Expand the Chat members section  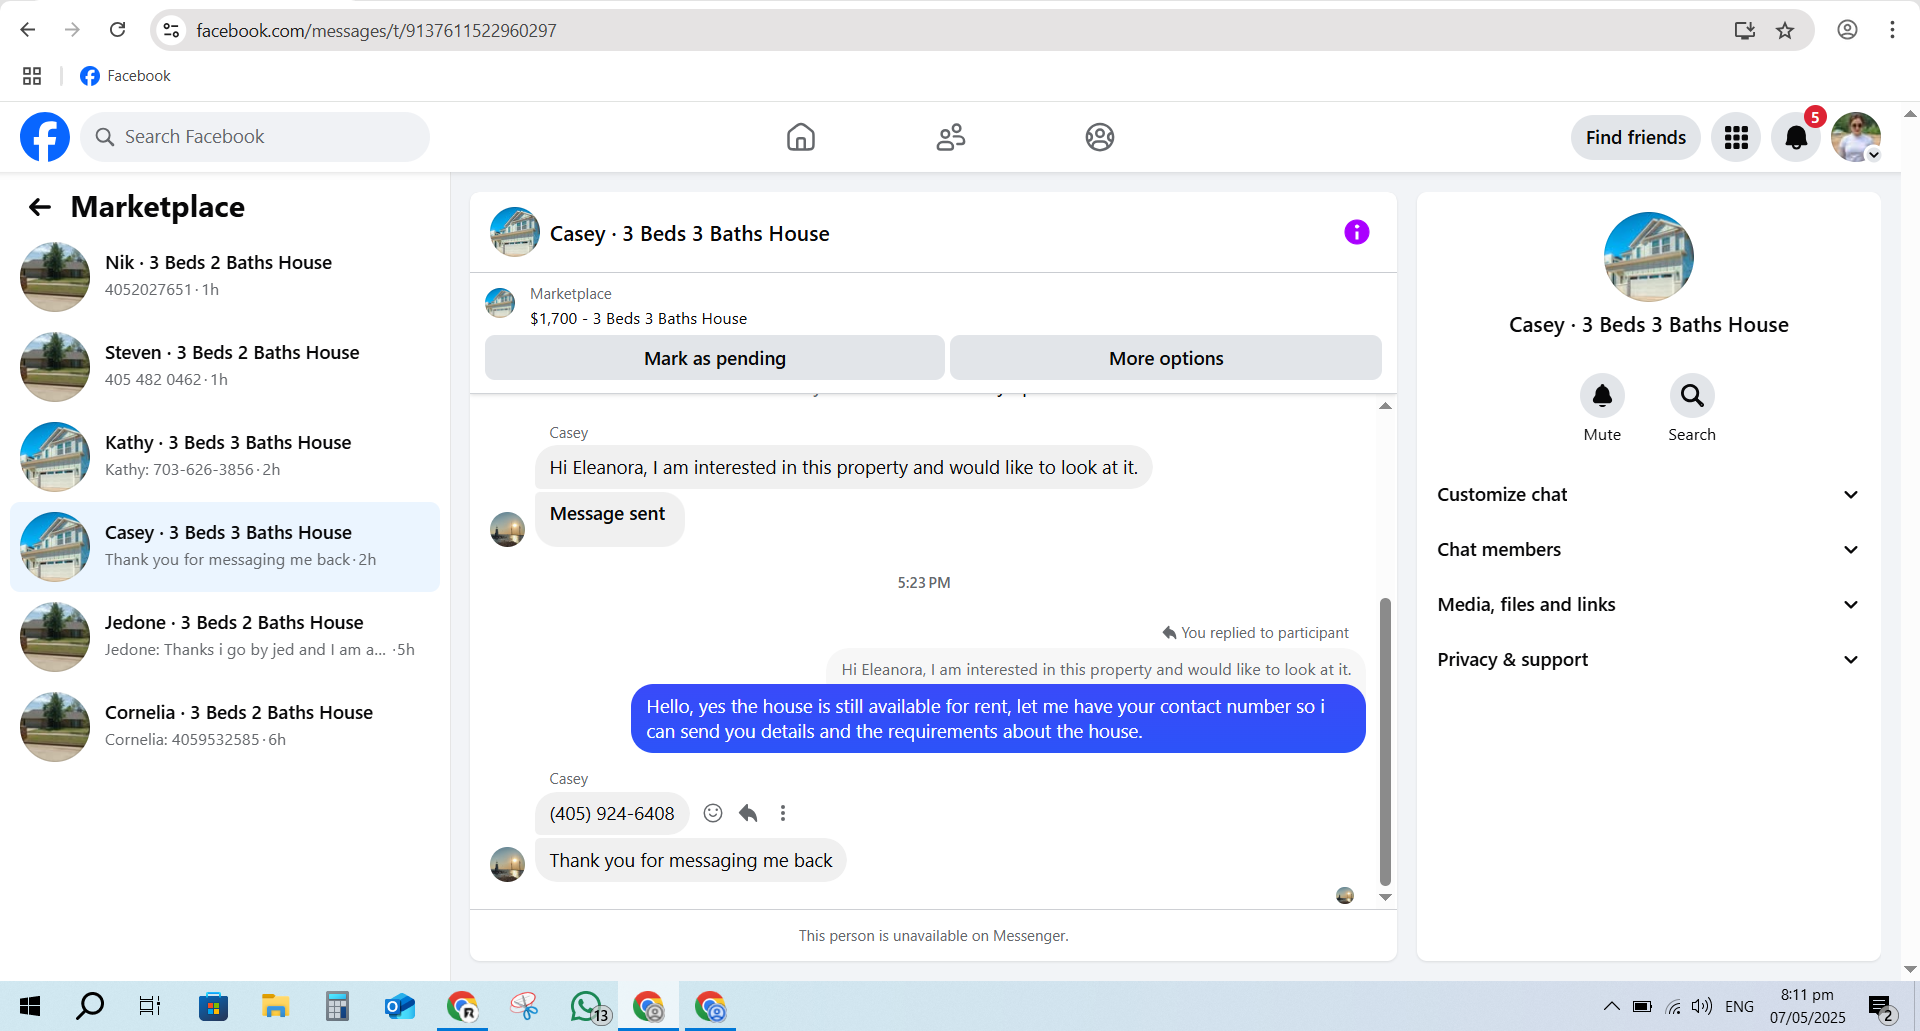pos(1648,550)
